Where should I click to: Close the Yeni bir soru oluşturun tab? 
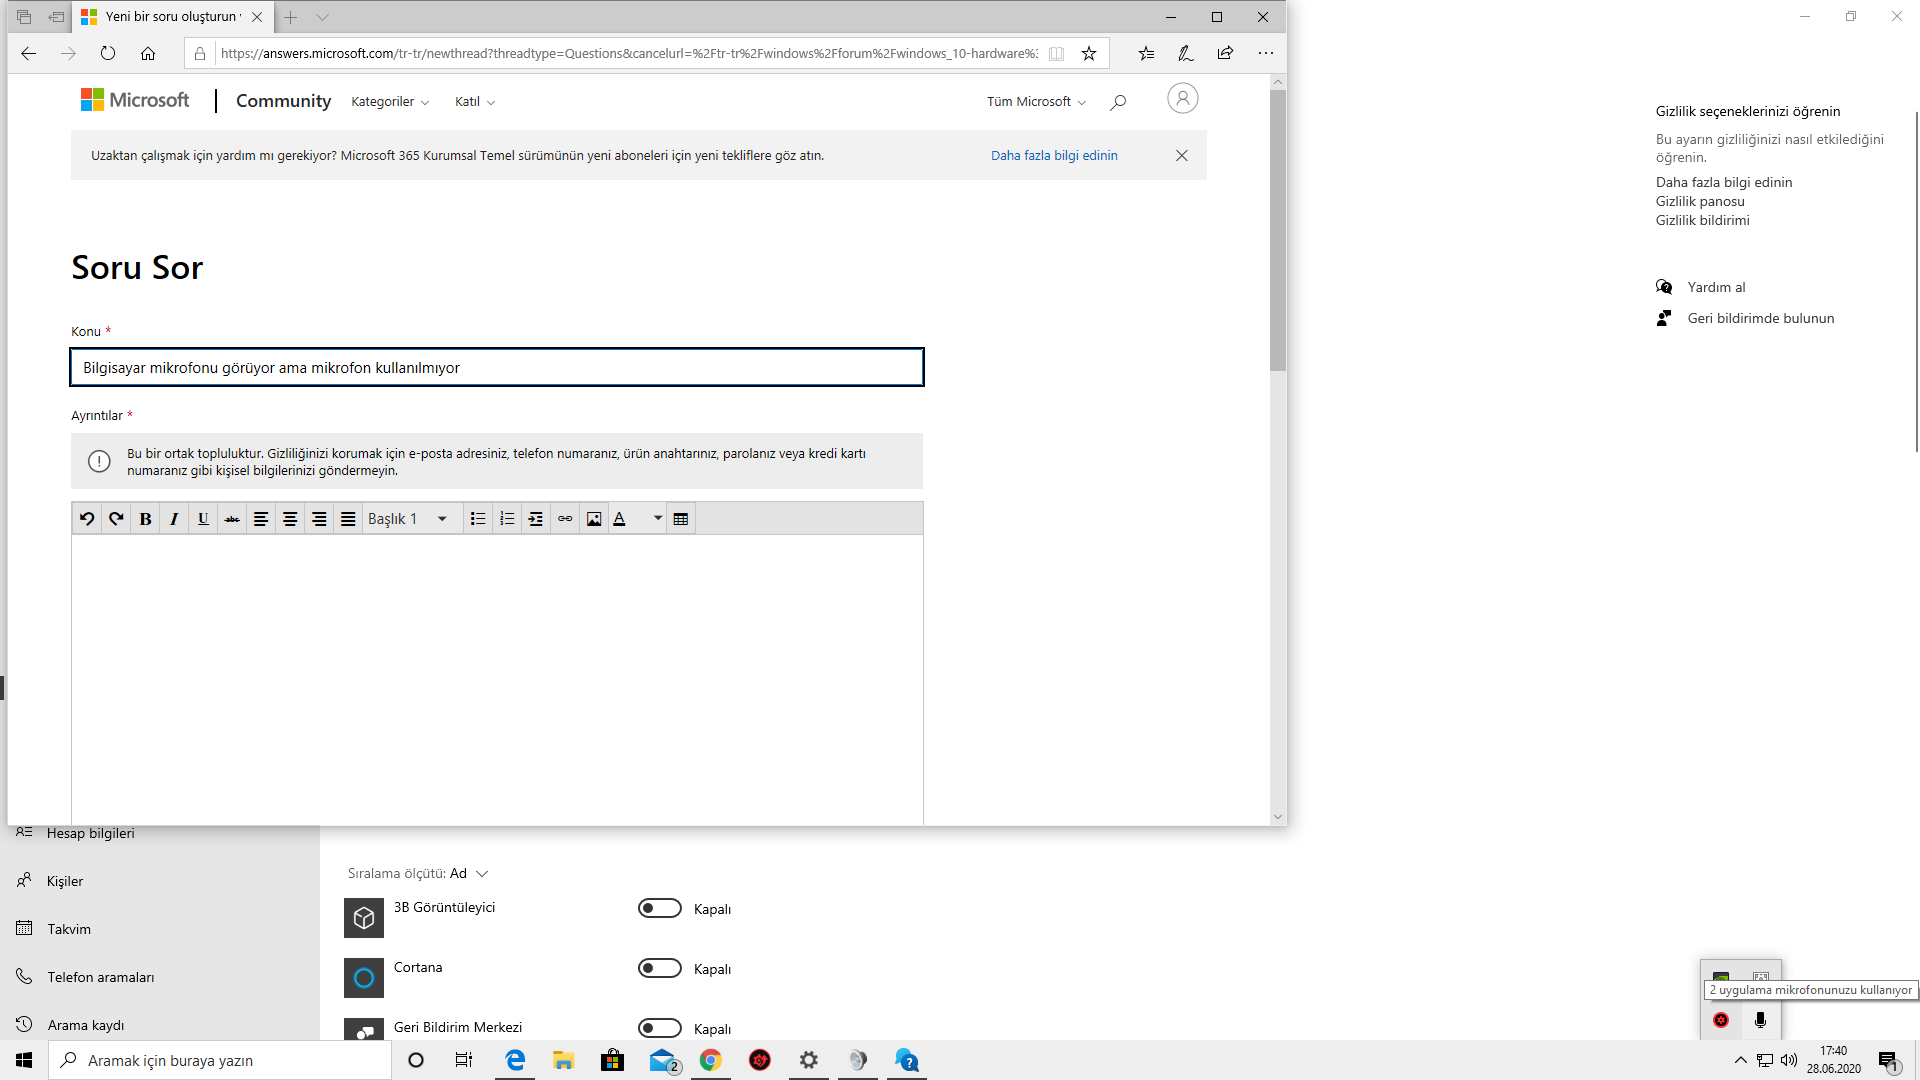click(257, 17)
